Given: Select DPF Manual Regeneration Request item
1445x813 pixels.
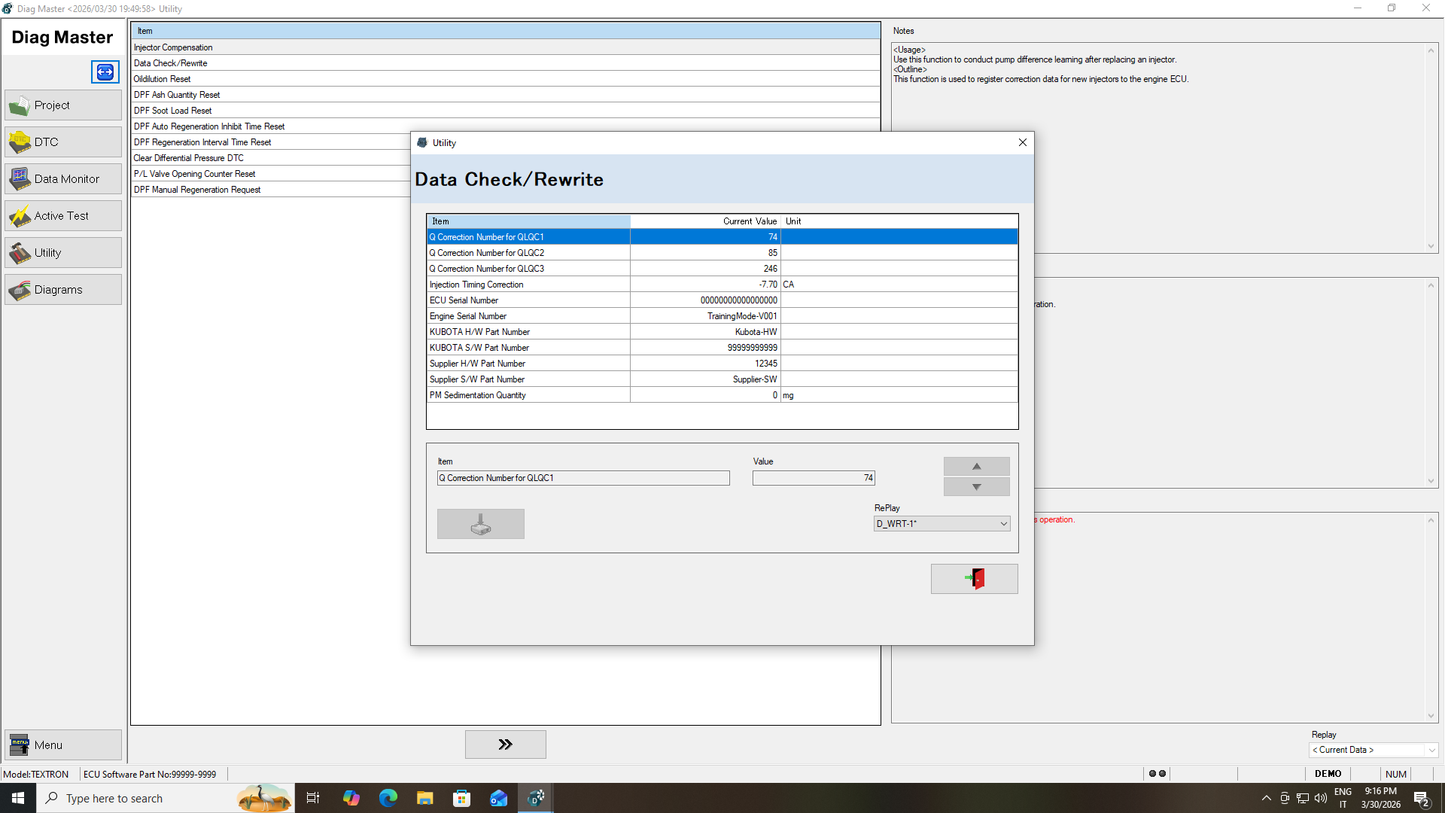Looking at the screenshot, I should 271,190.
